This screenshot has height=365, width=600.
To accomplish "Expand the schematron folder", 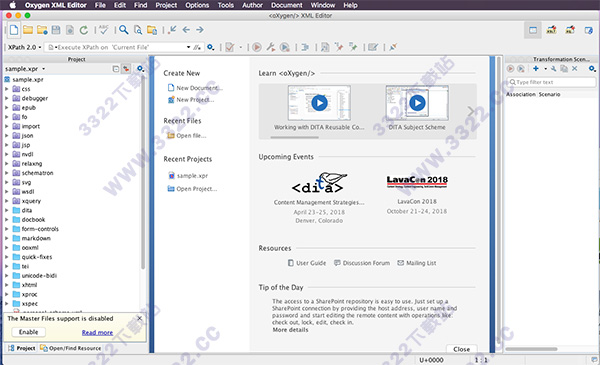I will coord(7,173).
